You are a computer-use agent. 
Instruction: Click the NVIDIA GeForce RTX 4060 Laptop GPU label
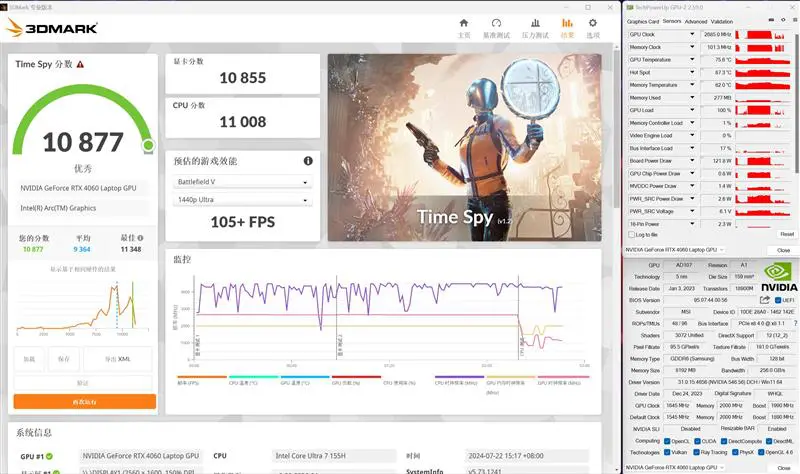pos(78,188)
